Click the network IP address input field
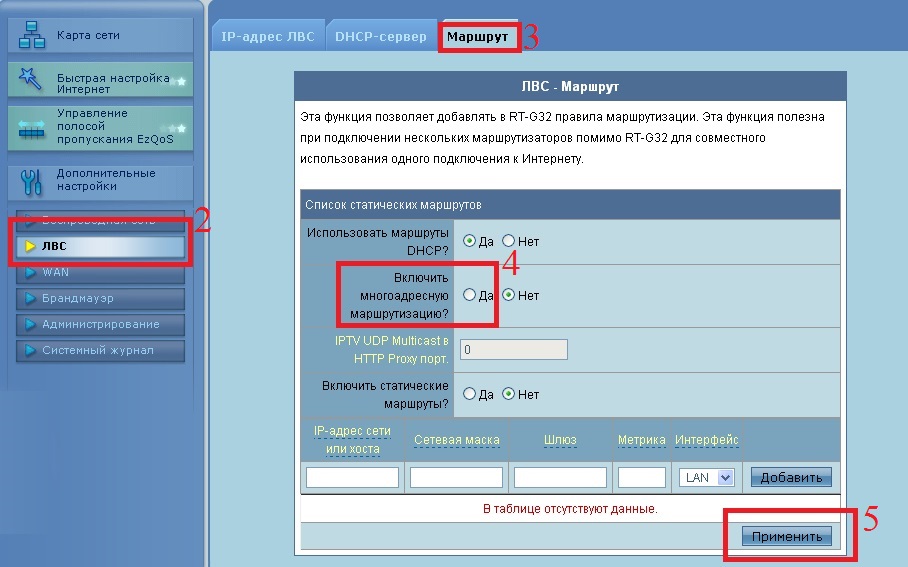The height and width of the screenshot is (567, 908). click(352, 477)
